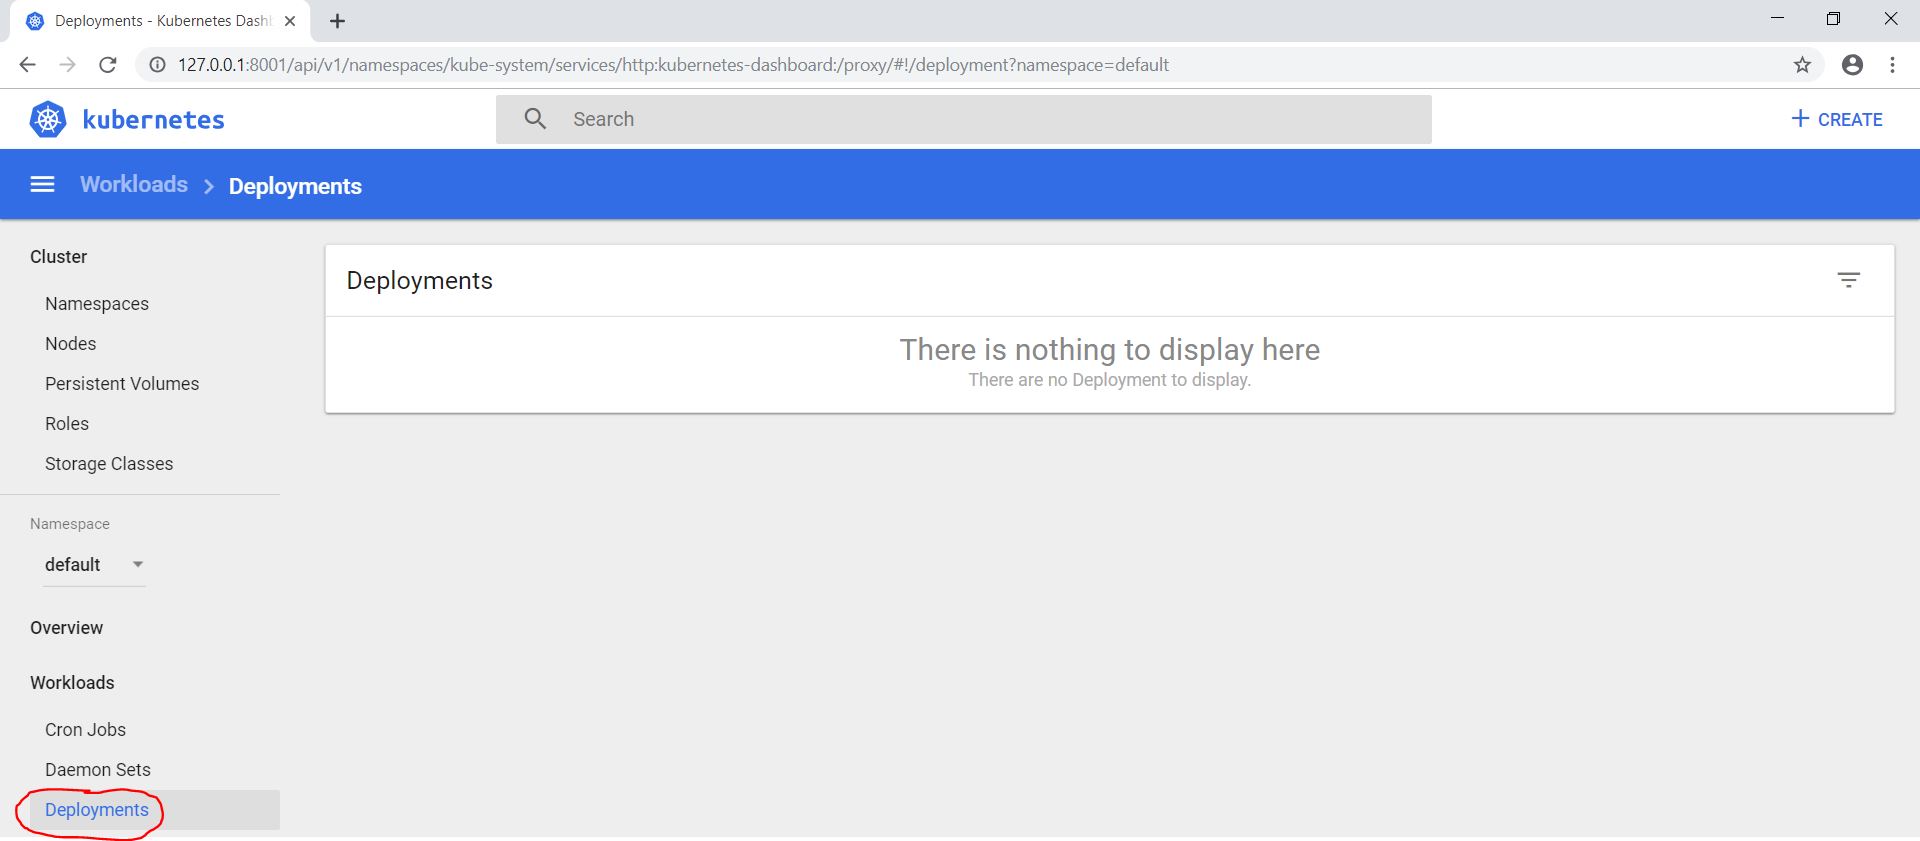Open the Overview page
The height and width of the screenshot is (841, 1920).
pyautogui.click(x=66, y=628)
